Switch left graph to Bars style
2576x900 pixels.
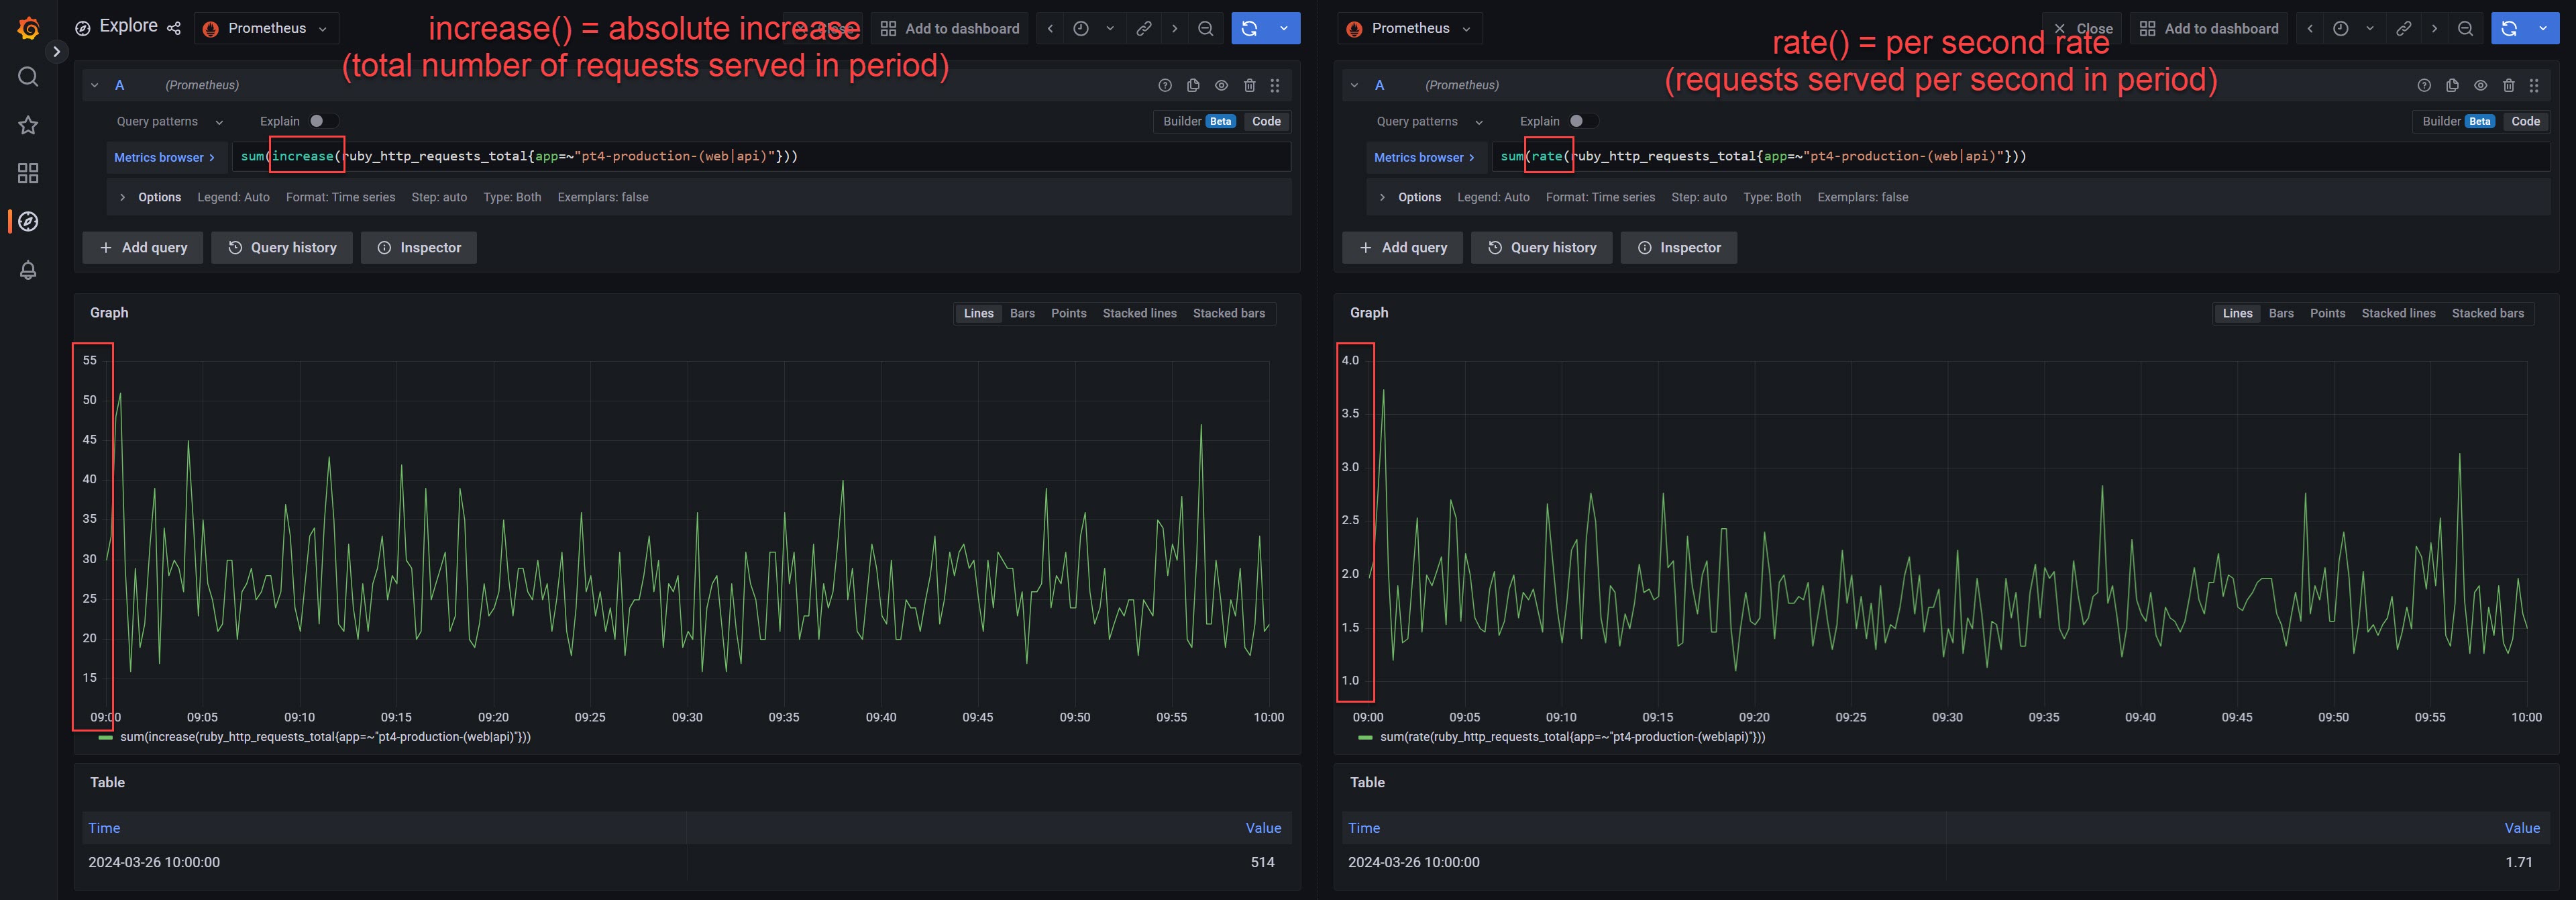click(x=1022, y=313)
